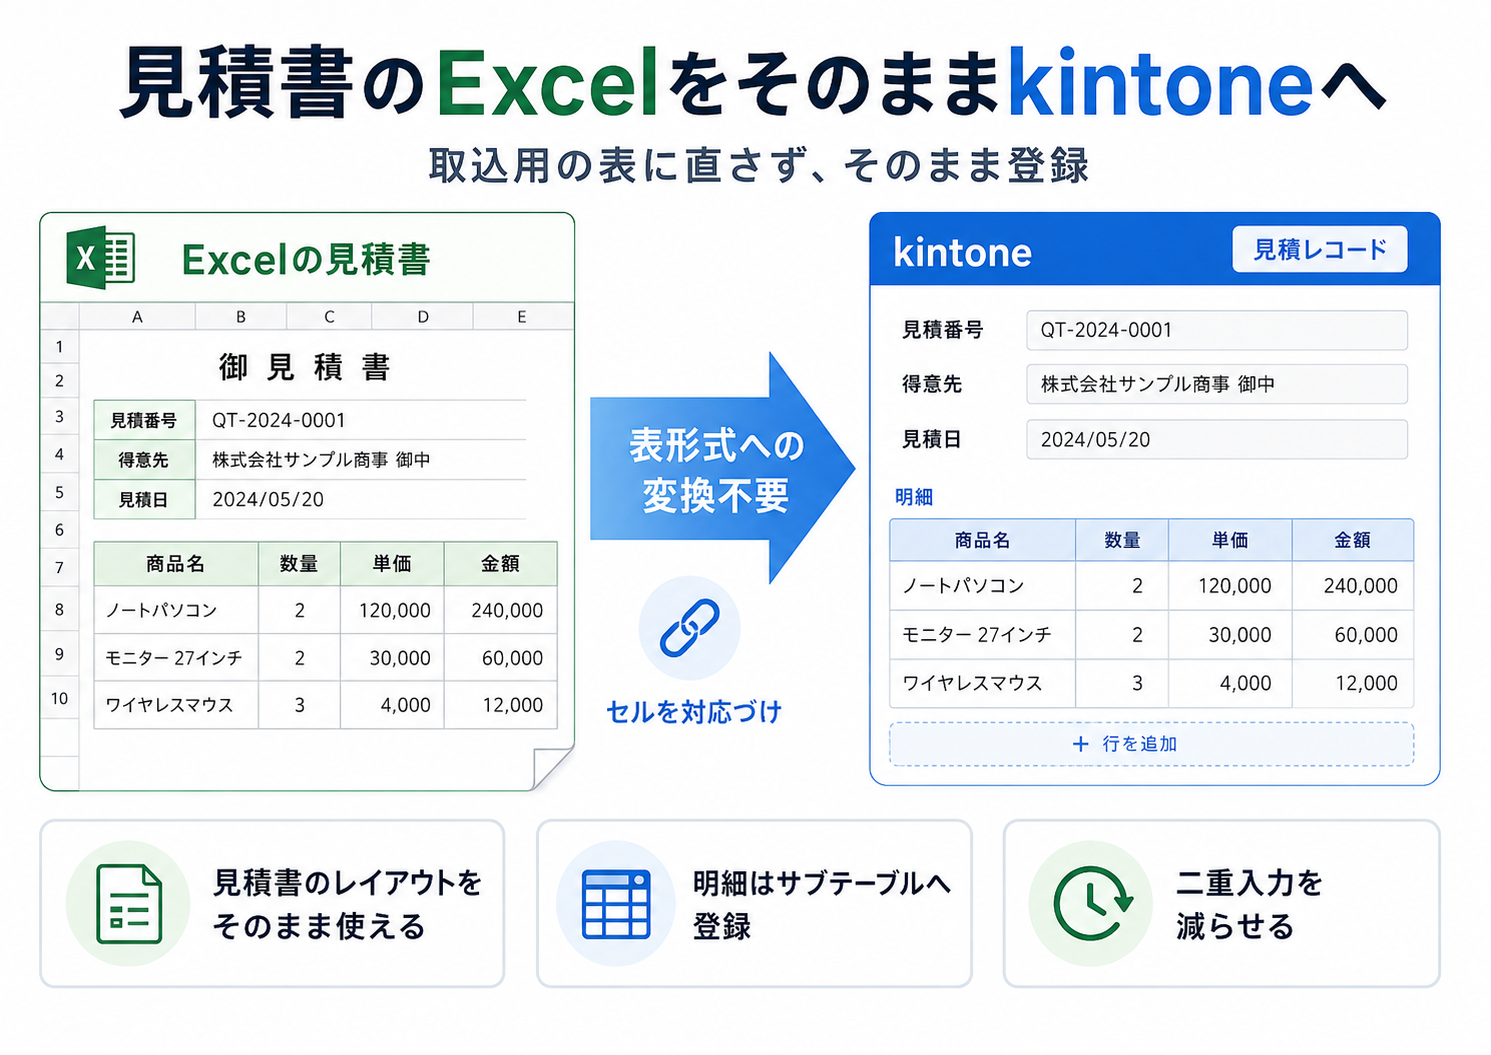
Task: Click the plus icon beside 行を追加
Action: (x=1080, y=744)
